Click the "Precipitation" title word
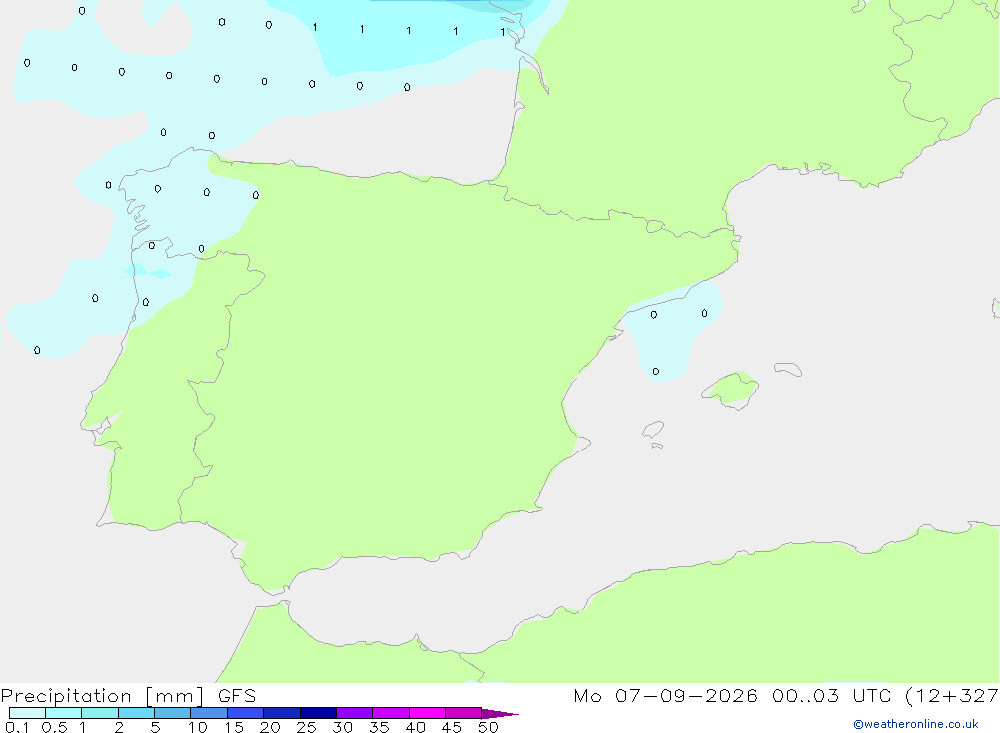The height and width of the screenshot is (733, 1000). click(66, 696)
